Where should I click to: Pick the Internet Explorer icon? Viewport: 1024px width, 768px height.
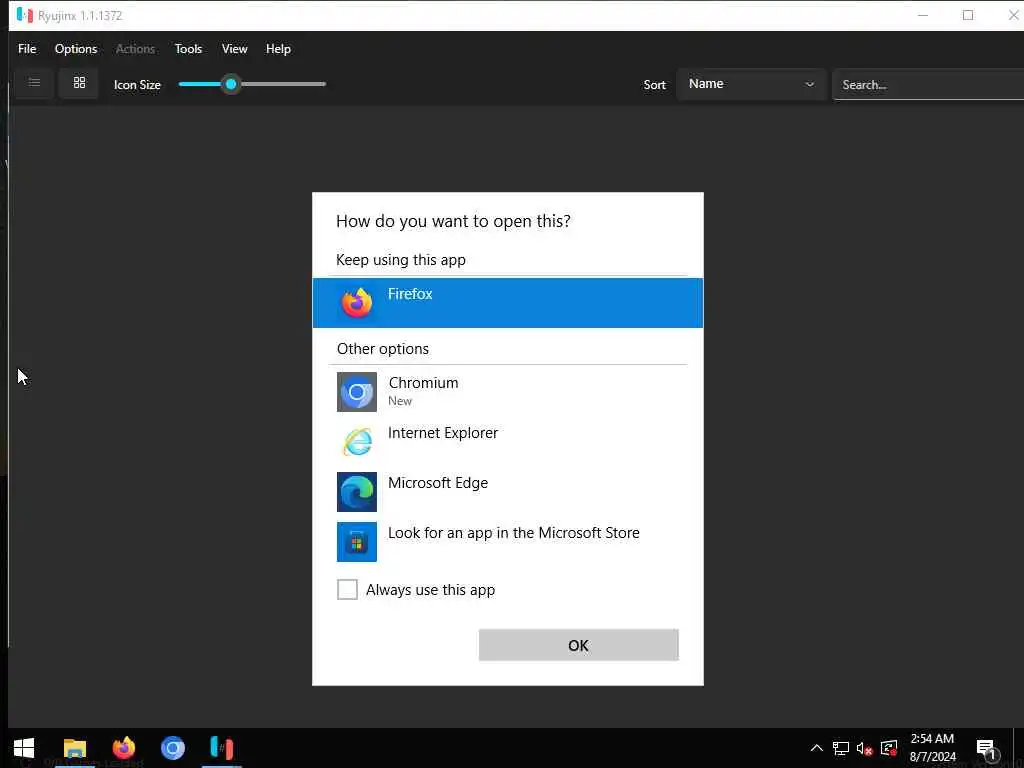point(357,442)
